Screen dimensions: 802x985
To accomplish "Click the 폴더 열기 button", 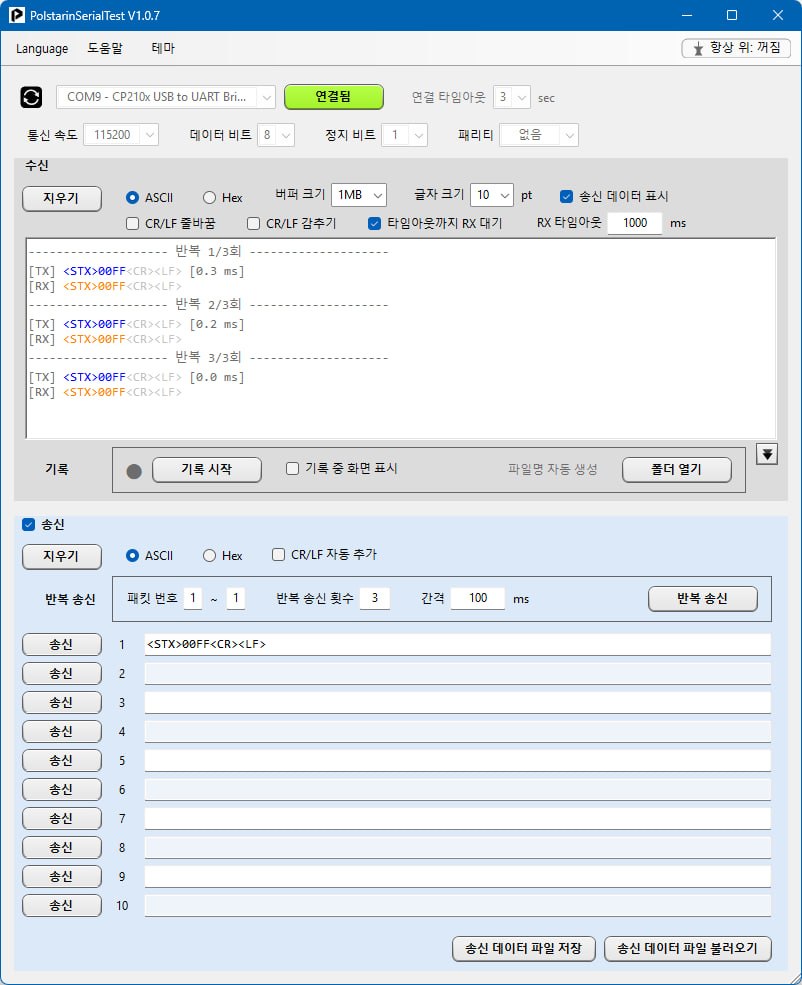I will (676, 469).
